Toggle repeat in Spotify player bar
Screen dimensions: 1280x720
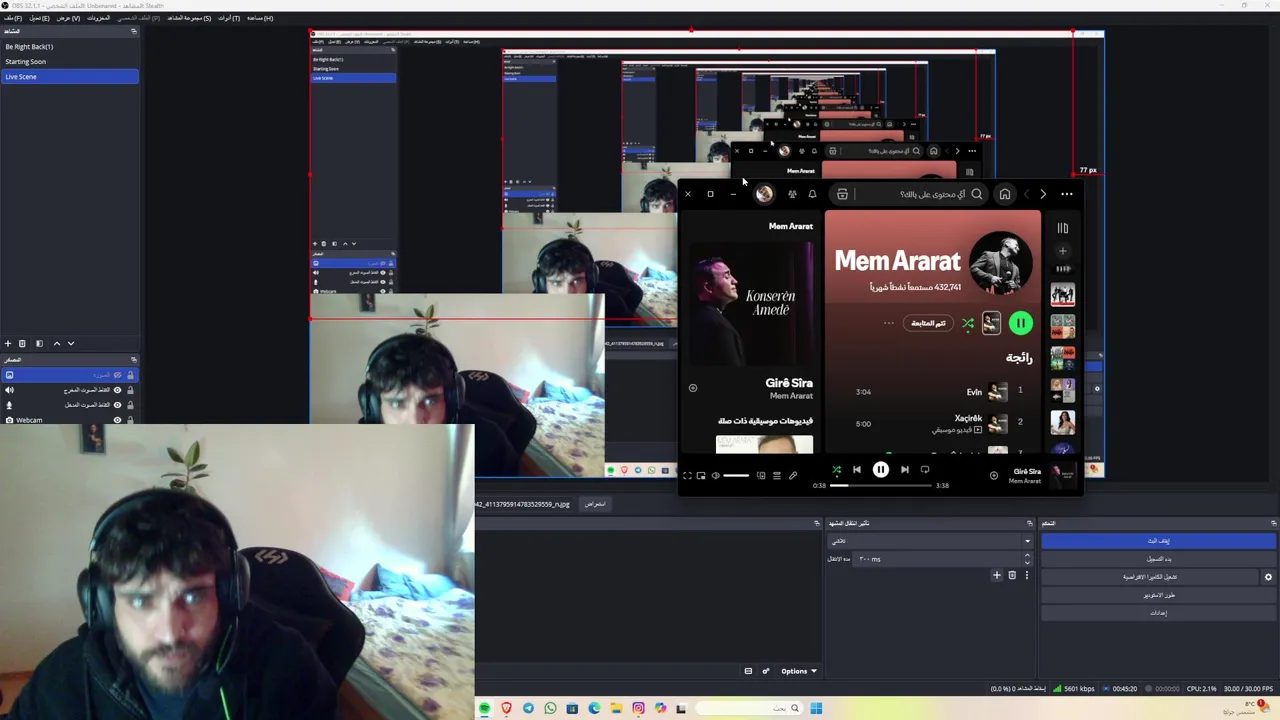point(925,470)
